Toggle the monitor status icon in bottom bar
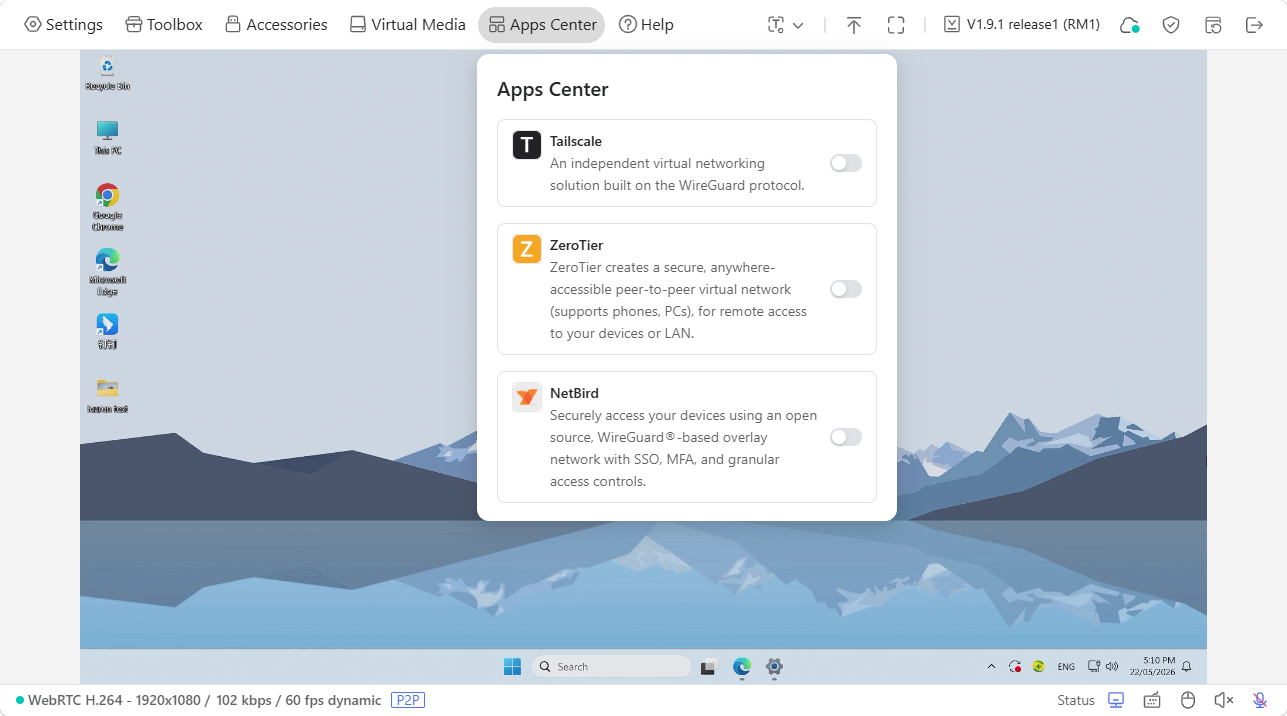This screenshot has height=716, width=1287. coord(1117,700)
